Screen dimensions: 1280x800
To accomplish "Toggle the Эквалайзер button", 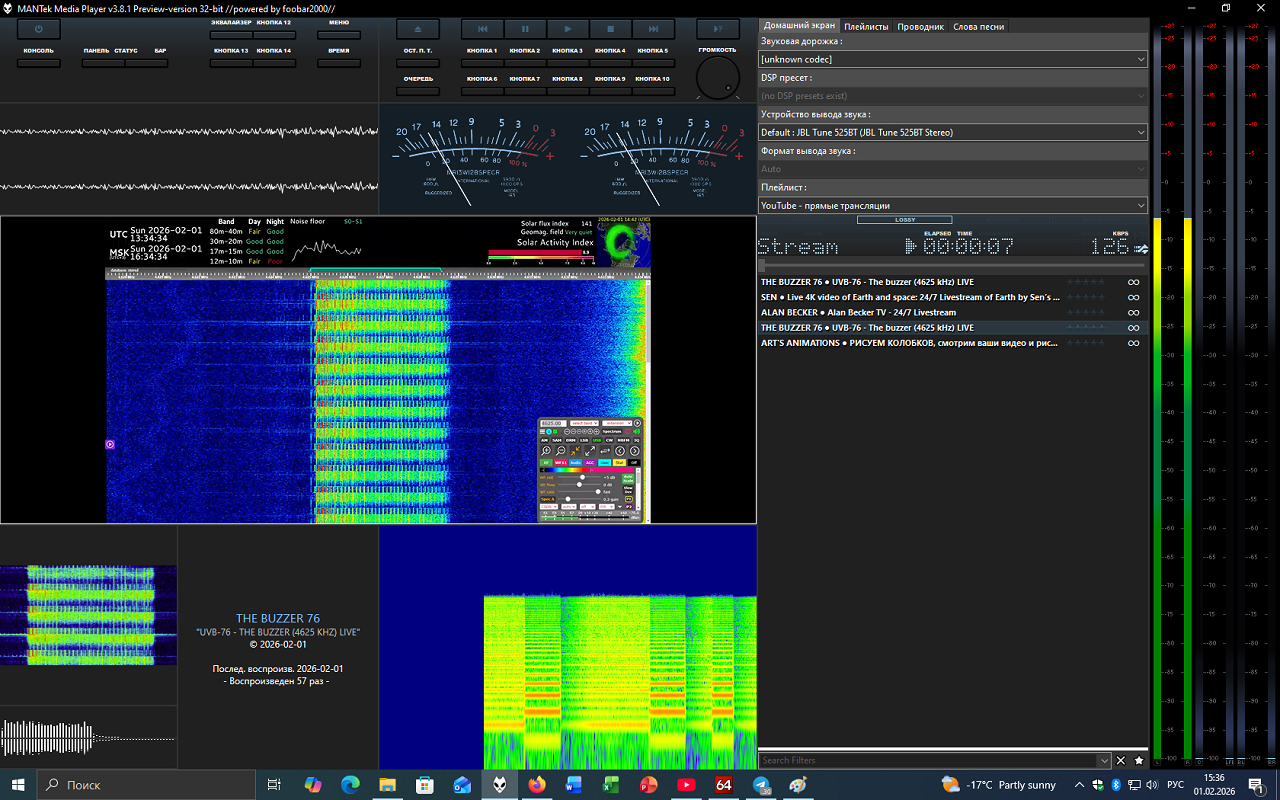I will 231,34.
